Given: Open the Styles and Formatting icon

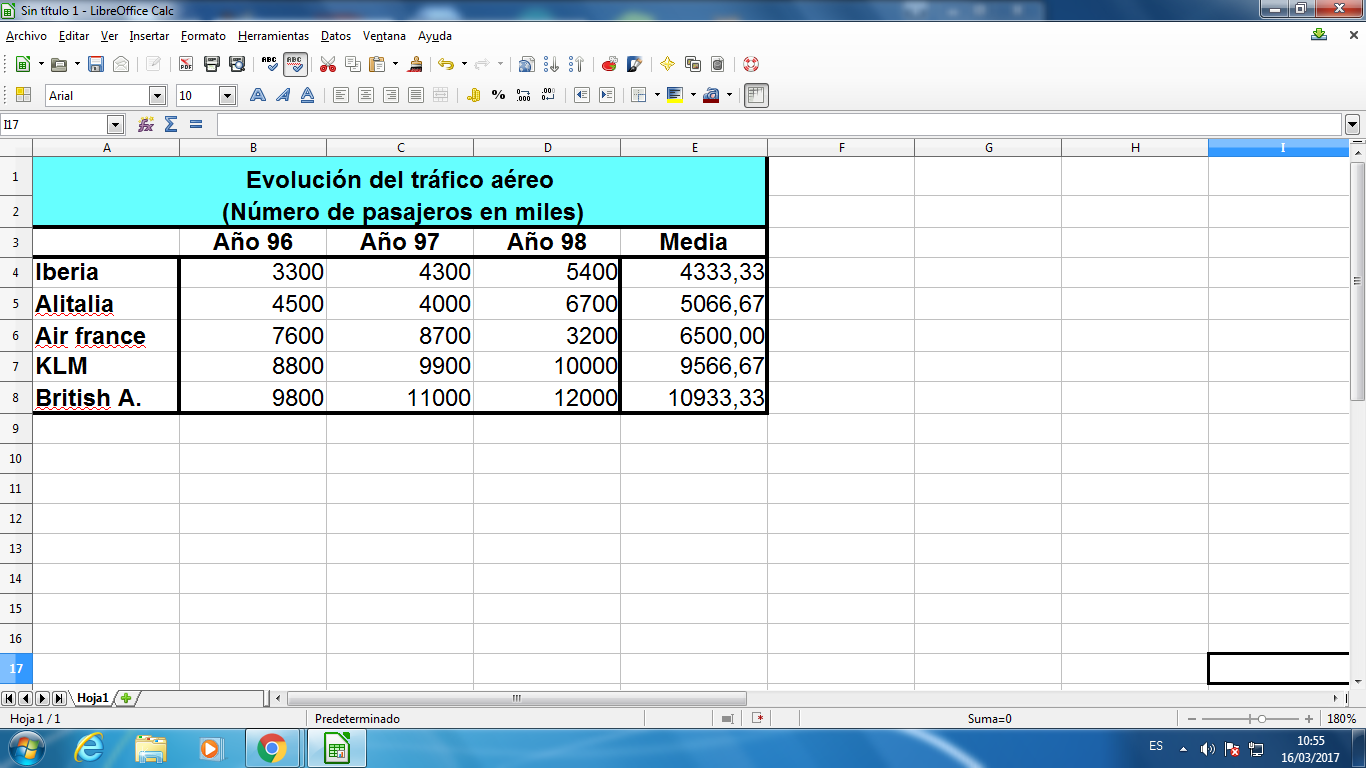Looking at the screenshot, I should coord(24,95).
